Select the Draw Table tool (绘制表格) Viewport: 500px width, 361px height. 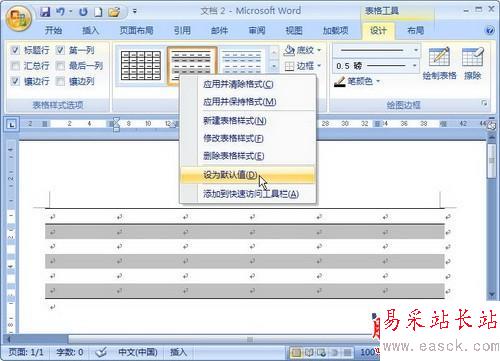[439, 63]
